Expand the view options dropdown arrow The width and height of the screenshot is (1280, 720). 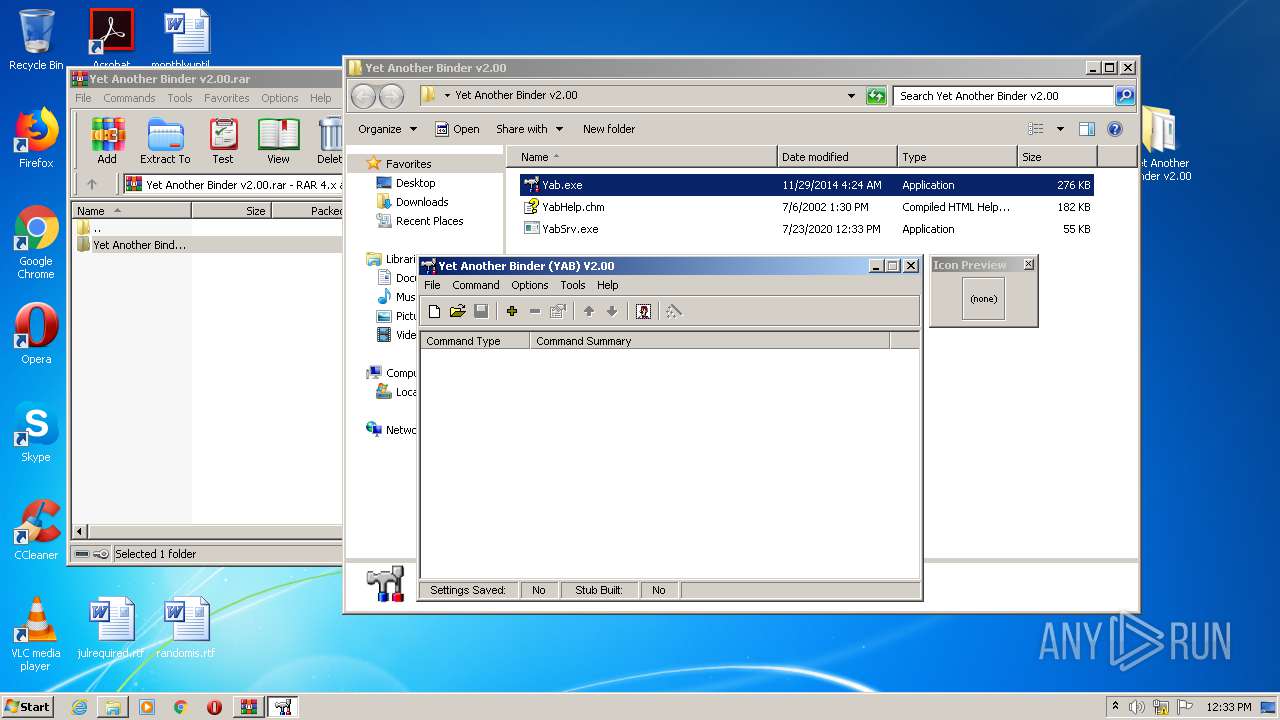click(1060, 129)
